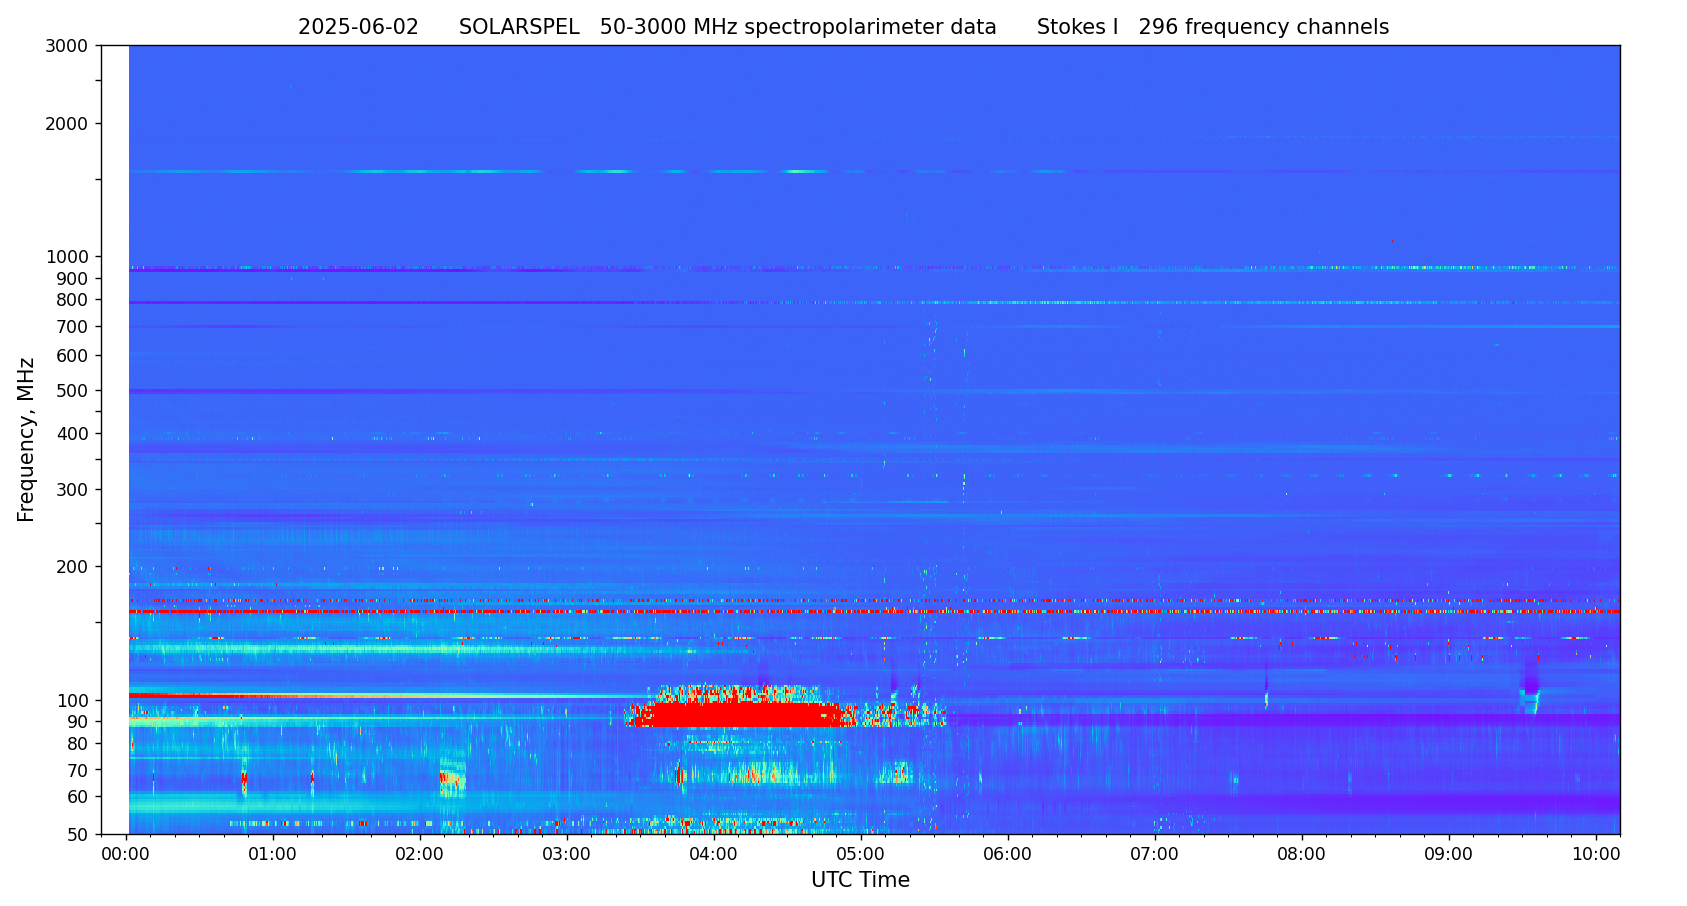Click the 50 MHz frequency tick label
Image resolution: width=1687 pixels, height=906 pixels.
click(x=76, y=835)
